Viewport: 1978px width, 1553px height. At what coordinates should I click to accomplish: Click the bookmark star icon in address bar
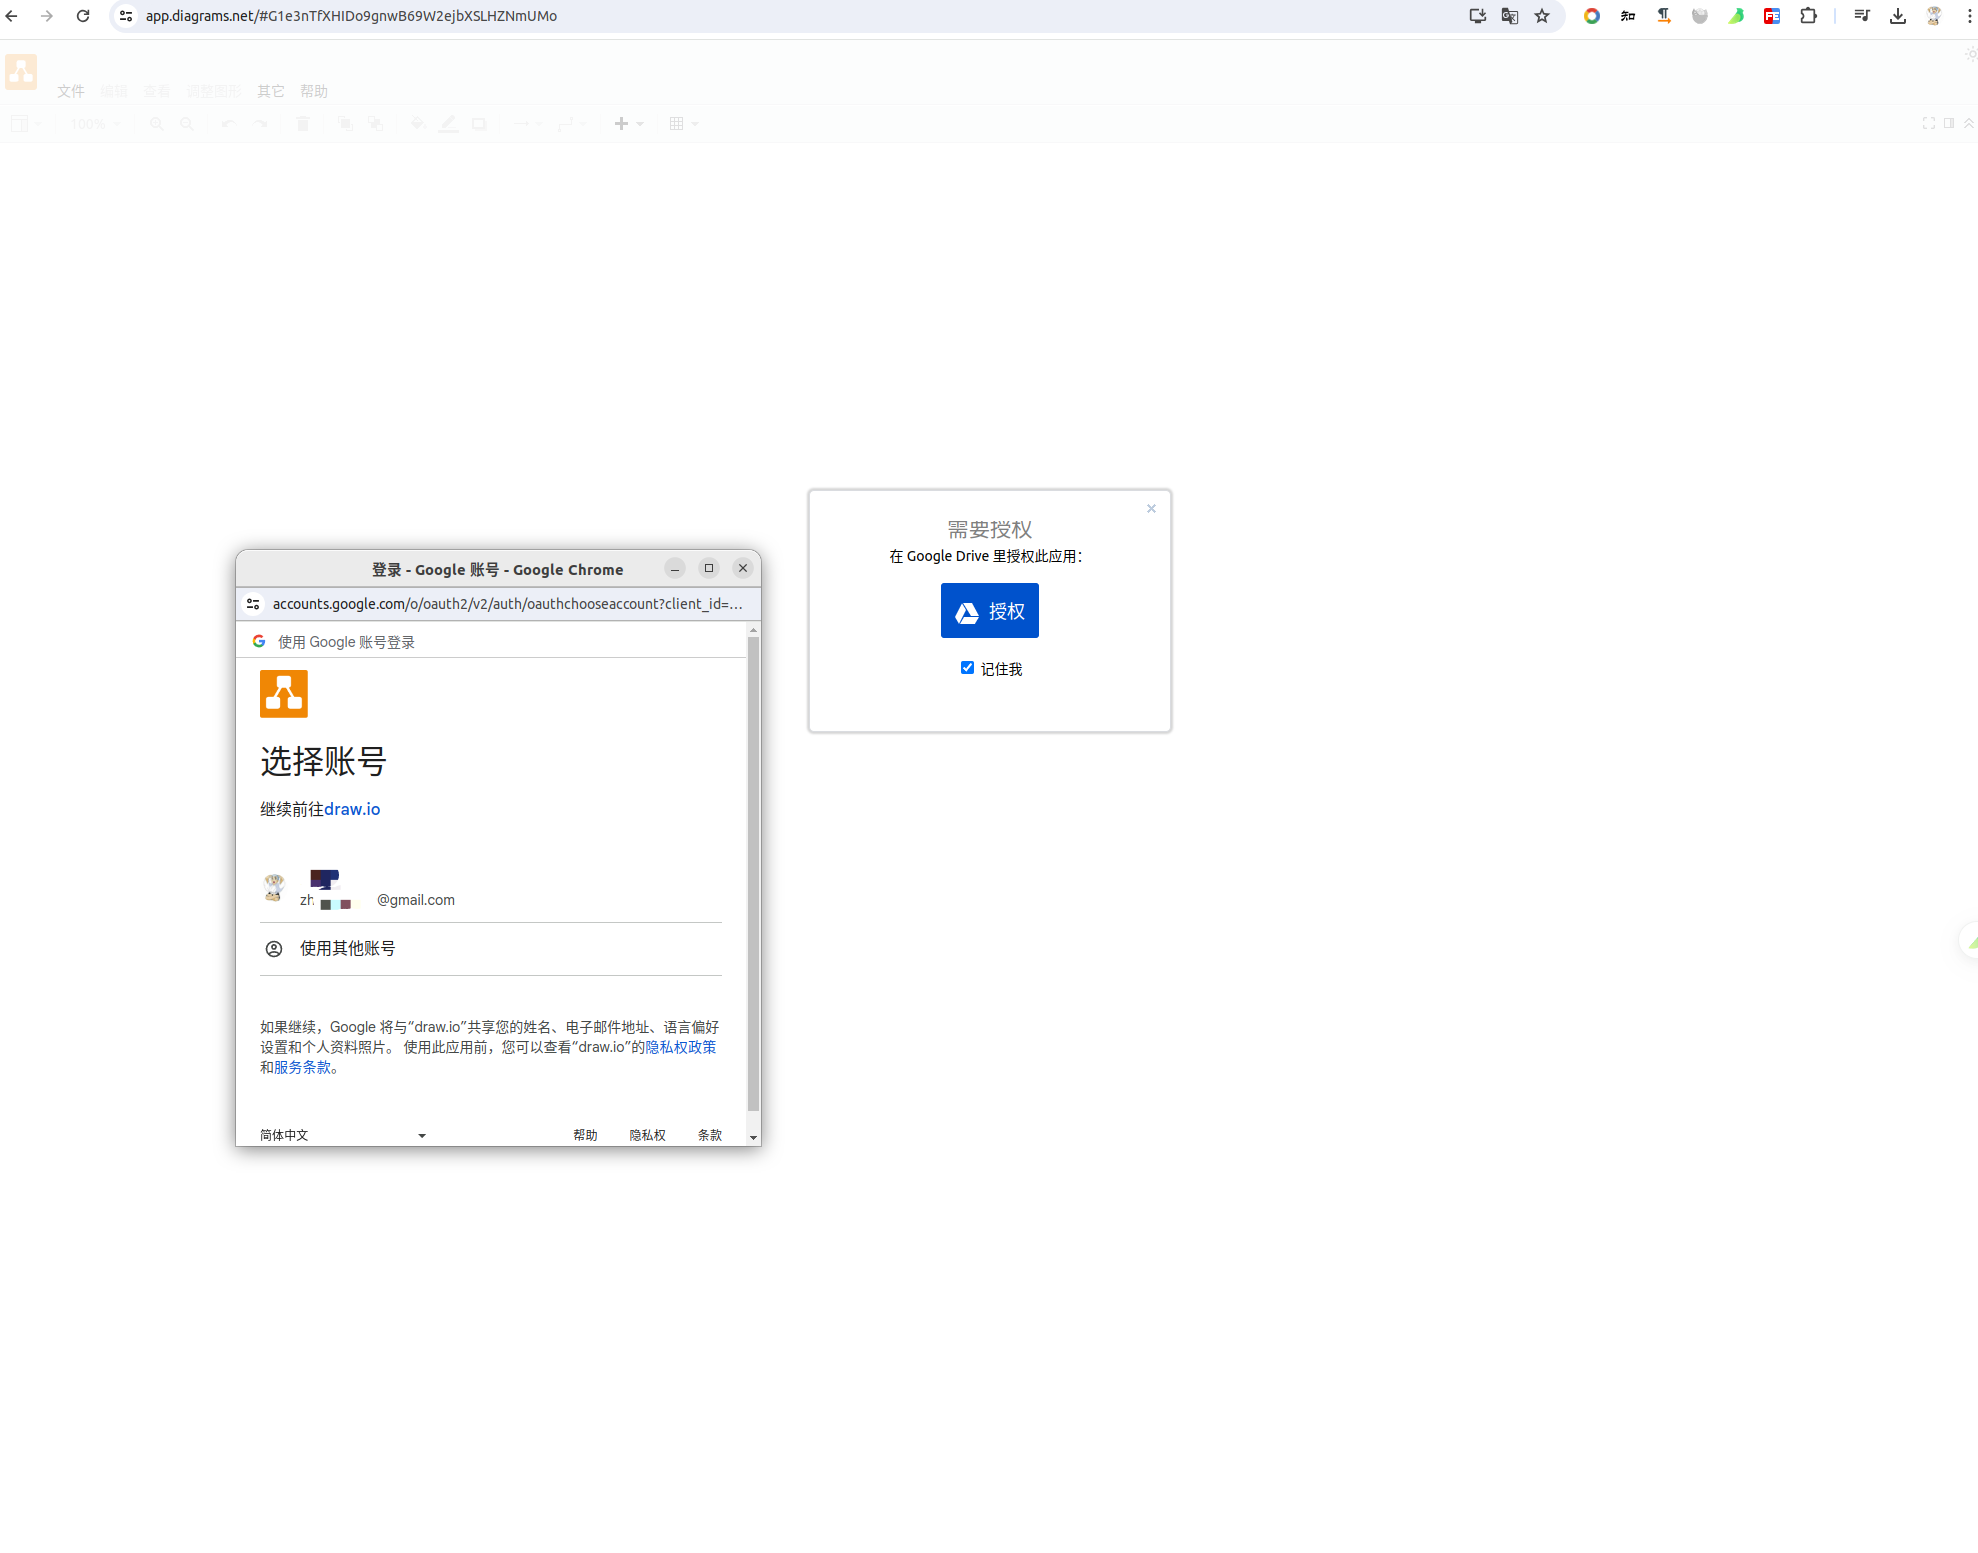1542,16
